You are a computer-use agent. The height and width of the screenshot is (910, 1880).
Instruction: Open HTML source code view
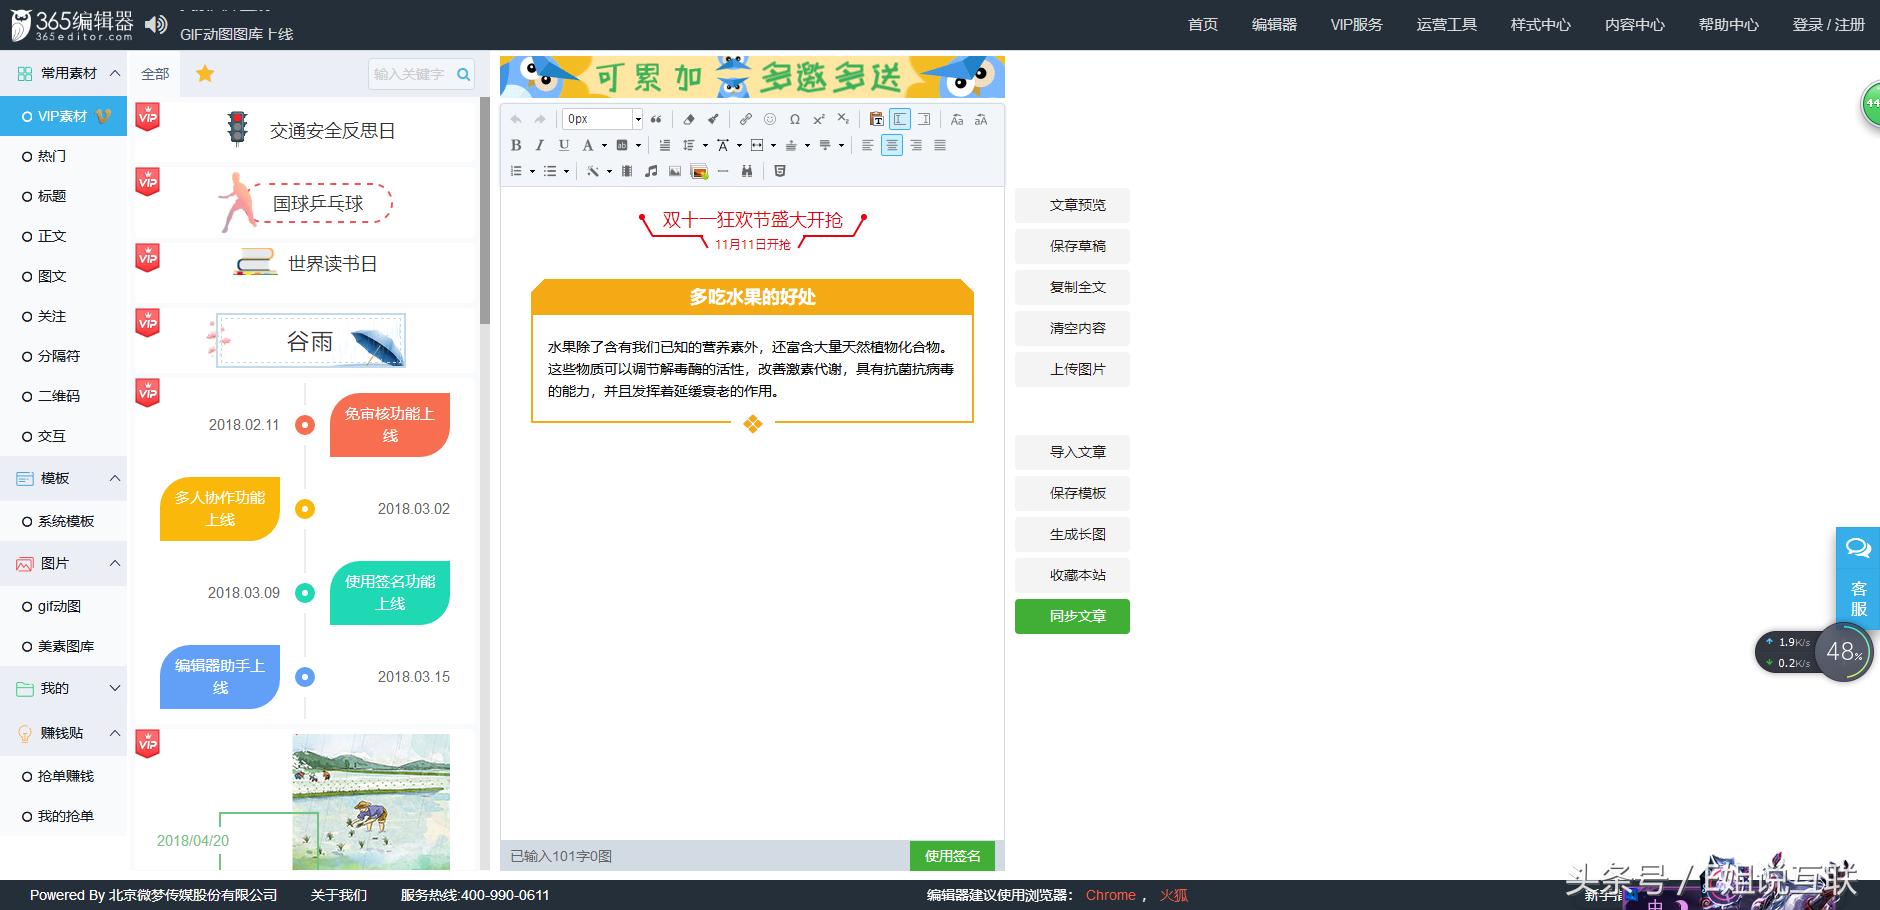(x=780, y=171)
